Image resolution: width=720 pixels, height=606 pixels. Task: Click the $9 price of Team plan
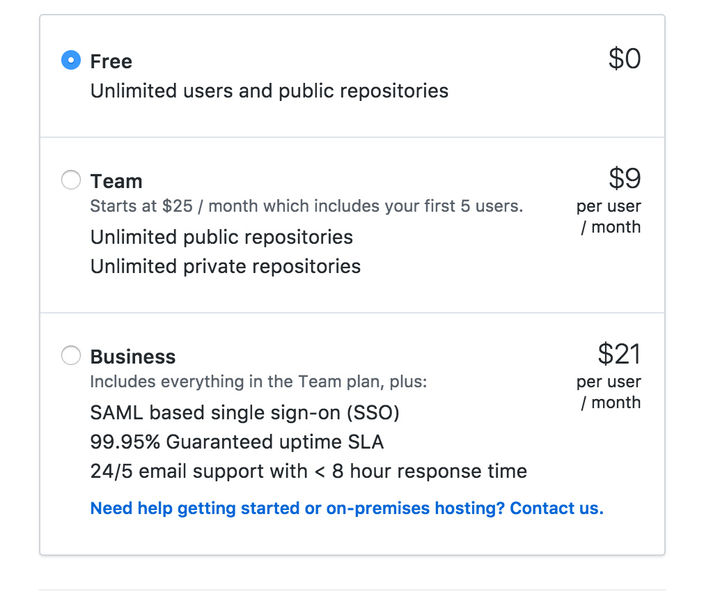tap(624, 179)
